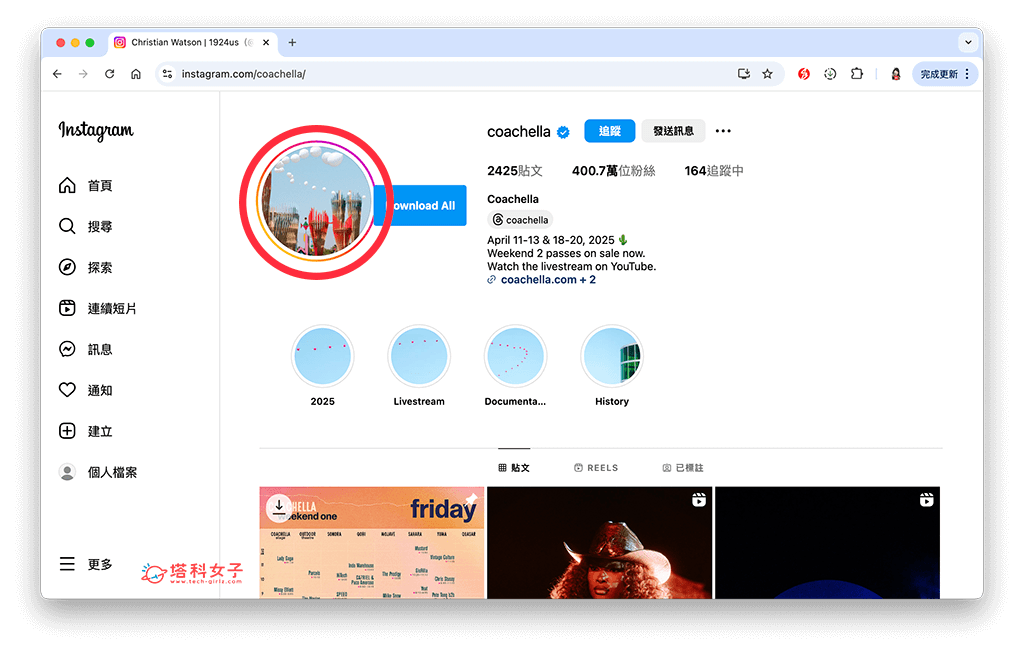The width and height of the screenshot is (1024, 653).
Task: Open Messages (訊息) in the sidebar
Action: tap(86, 349)
